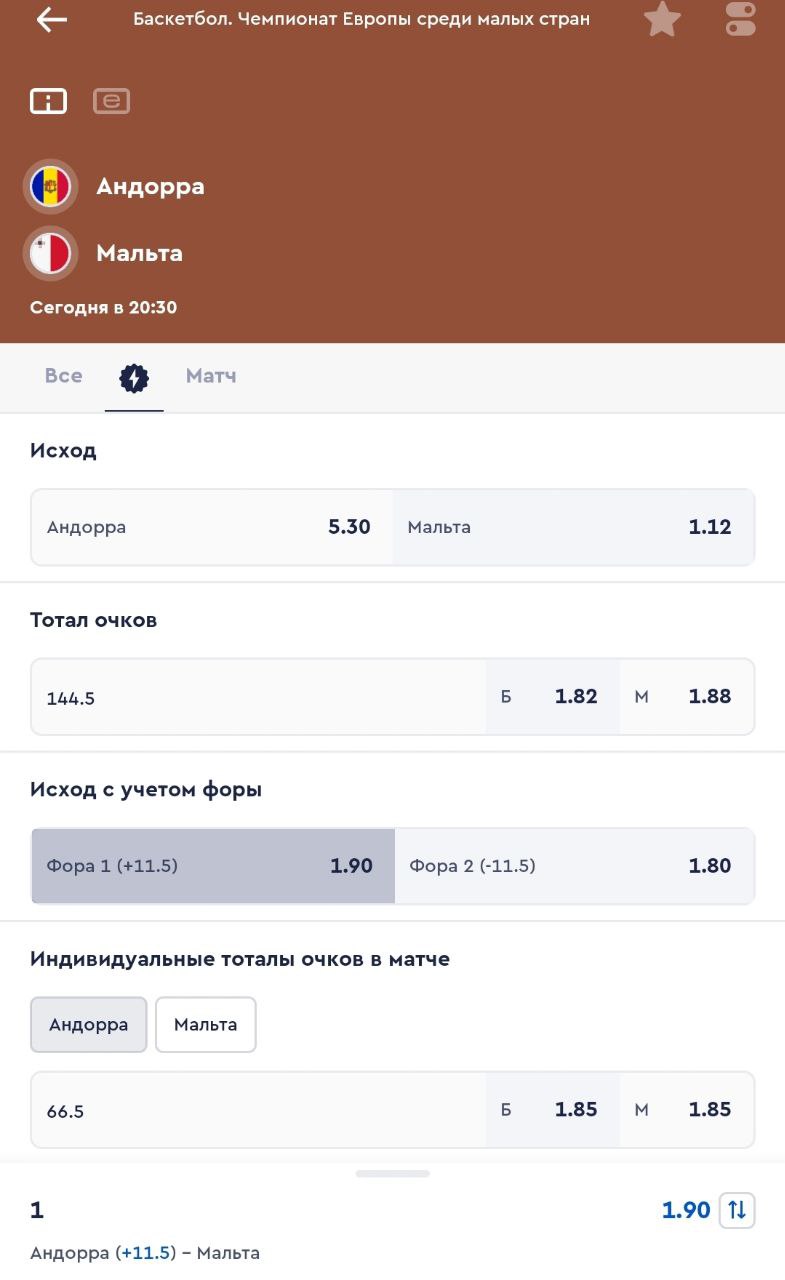Switch to the Все tab
This screenshot has width=785, height=1280.
[63, 376]
